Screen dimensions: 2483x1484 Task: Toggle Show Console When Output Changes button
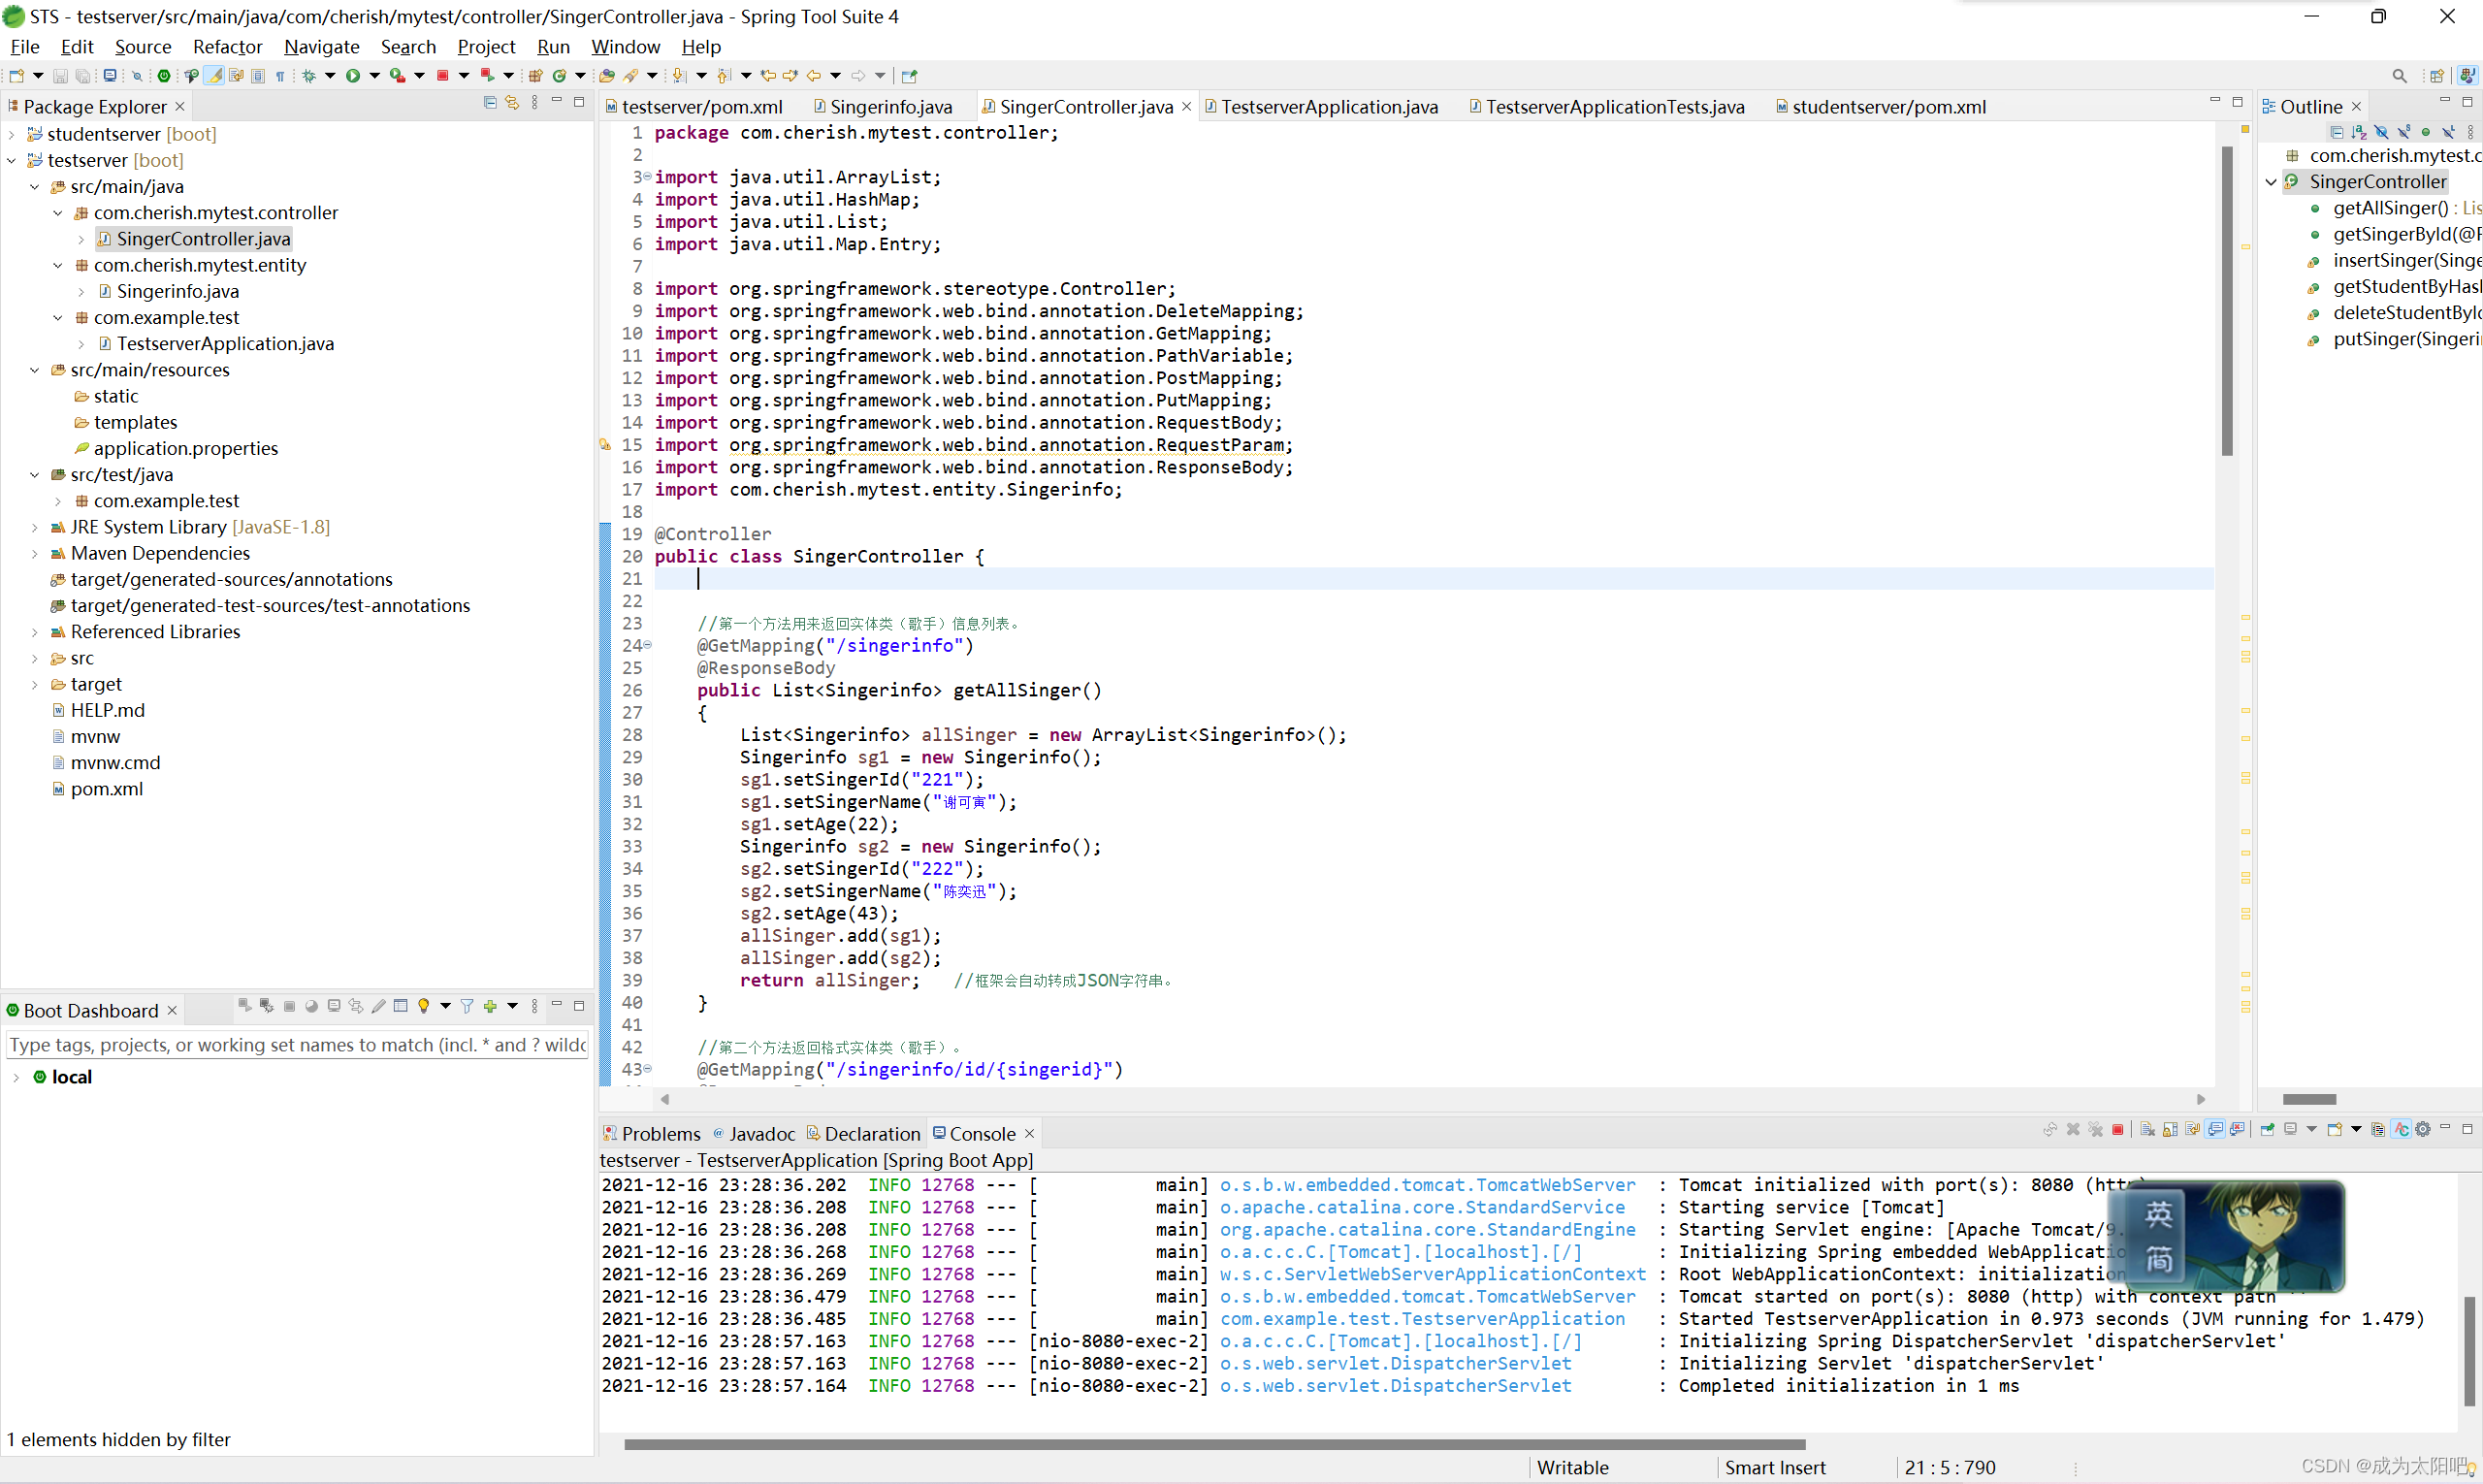pos(2215,1130)
